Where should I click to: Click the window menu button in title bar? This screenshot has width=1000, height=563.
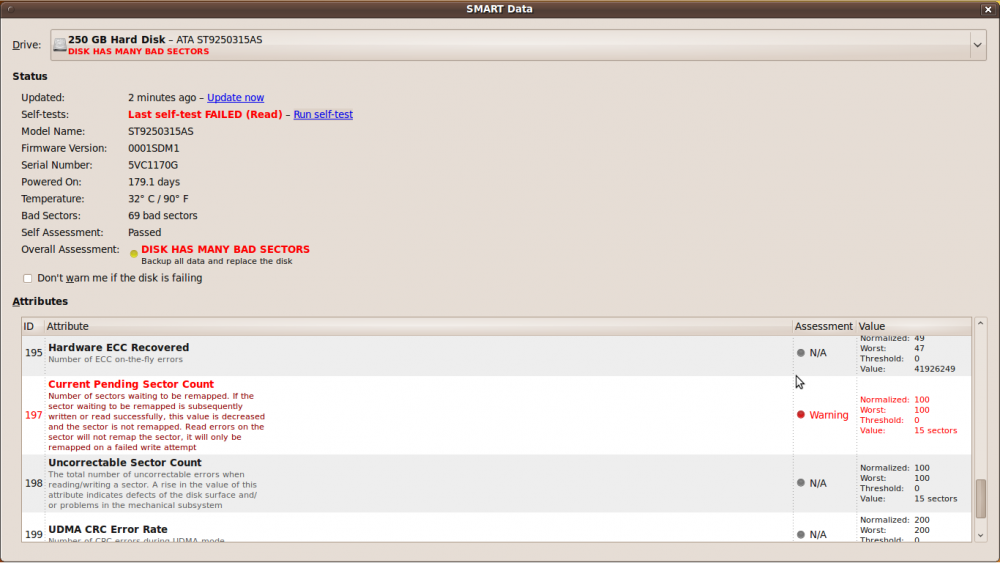[10, 9]
